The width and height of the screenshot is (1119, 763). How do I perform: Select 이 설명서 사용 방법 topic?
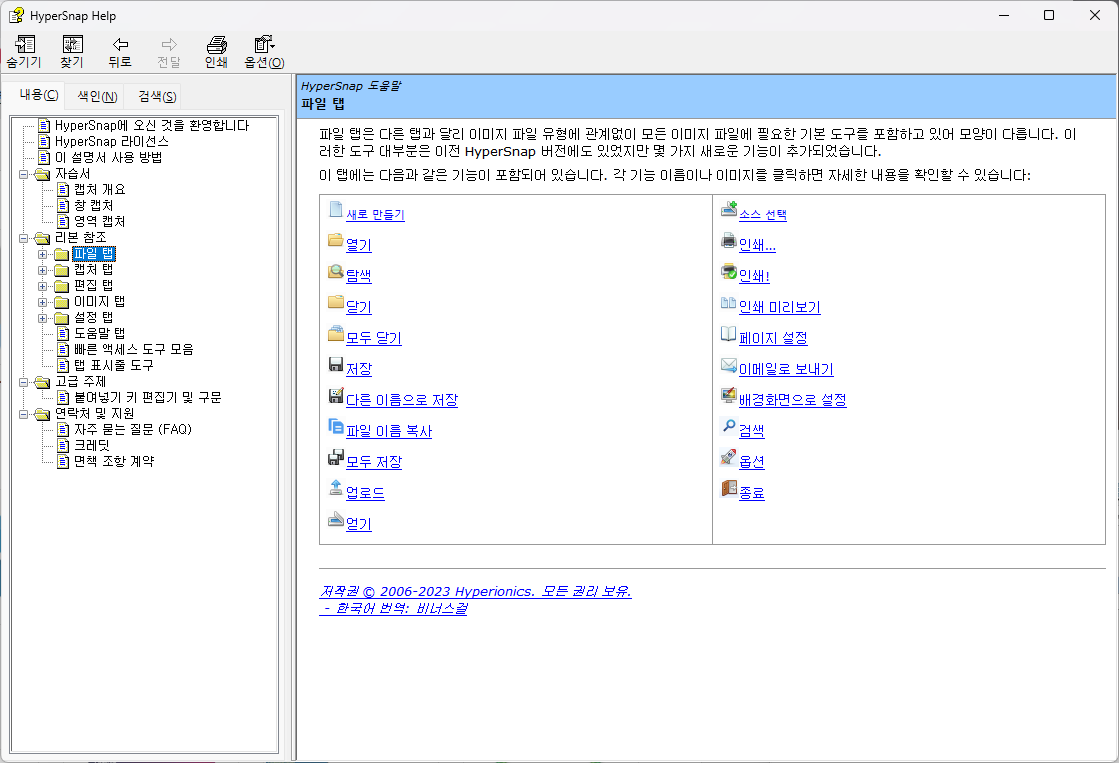pyautogui.click(x=108, y=157)
